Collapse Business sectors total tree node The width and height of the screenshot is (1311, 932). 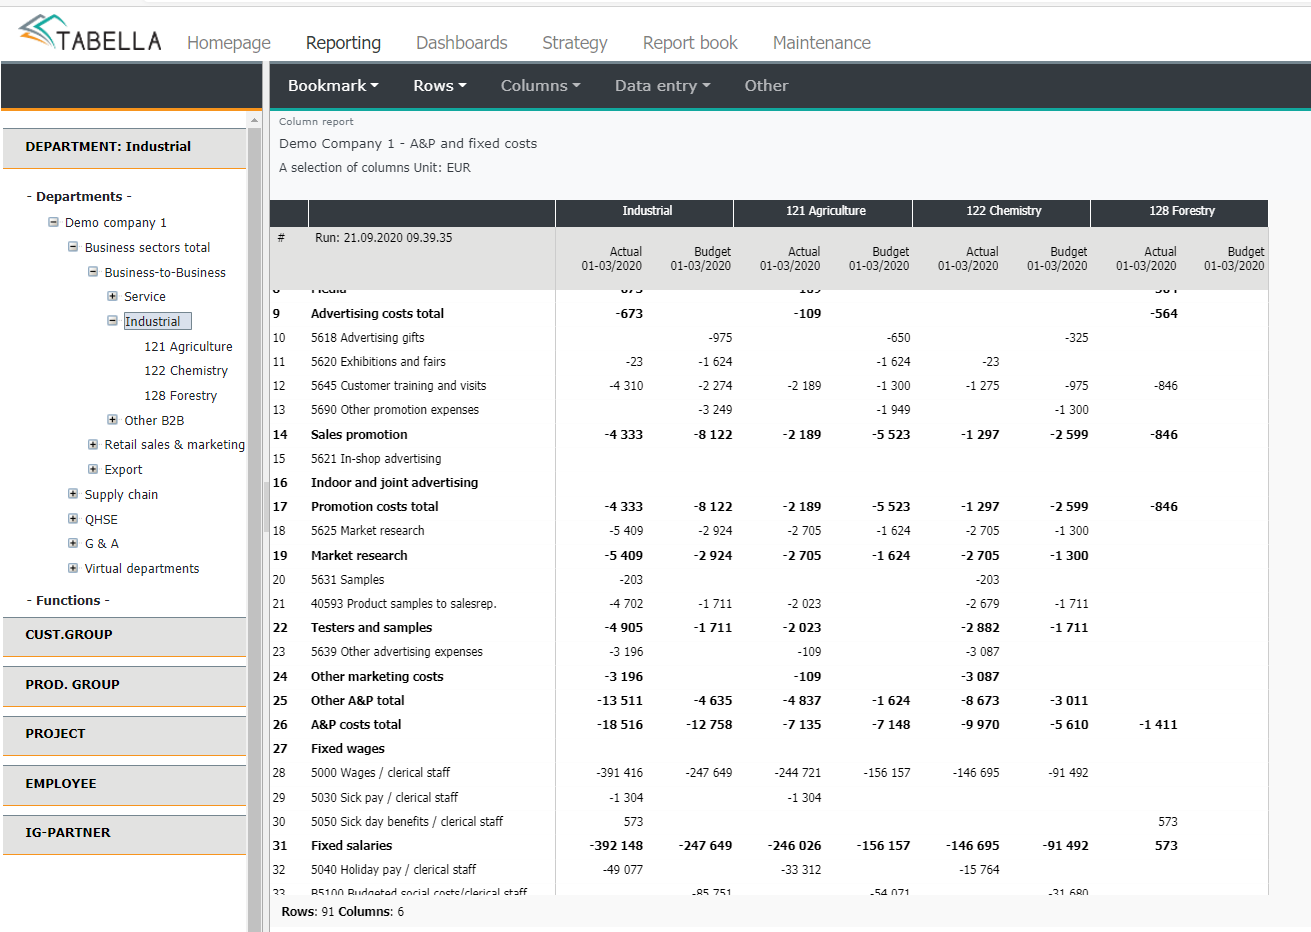point(73,247)
